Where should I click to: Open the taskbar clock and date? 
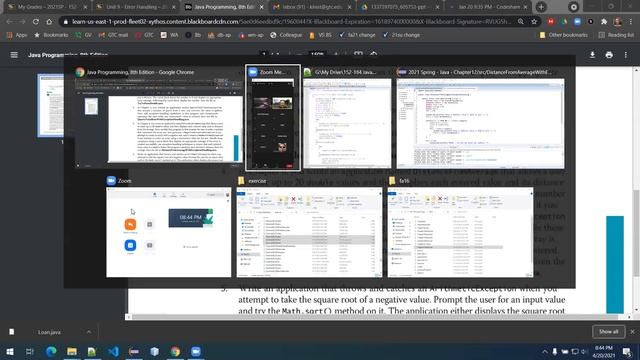coord(604,351)
